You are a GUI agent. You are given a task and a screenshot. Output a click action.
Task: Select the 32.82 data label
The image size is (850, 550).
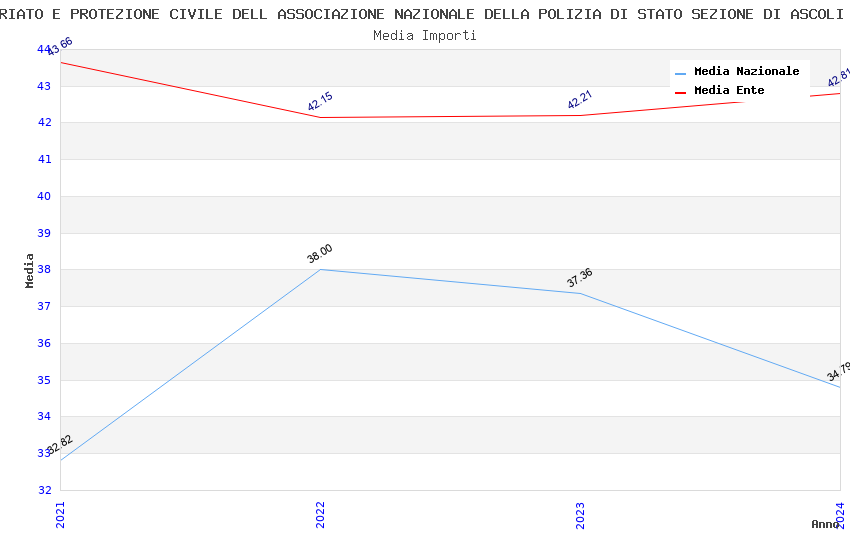[x=60, y=445]
